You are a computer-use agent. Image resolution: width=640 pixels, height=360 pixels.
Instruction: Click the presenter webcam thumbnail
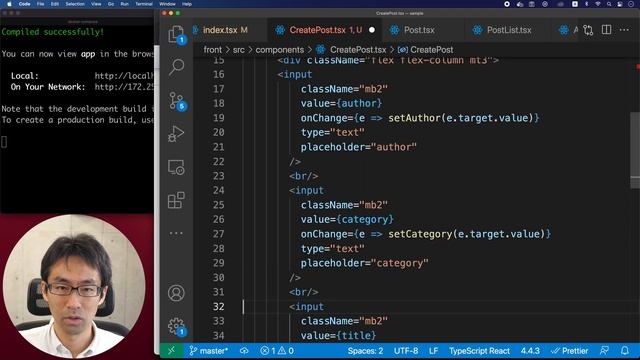click(75, 286)
